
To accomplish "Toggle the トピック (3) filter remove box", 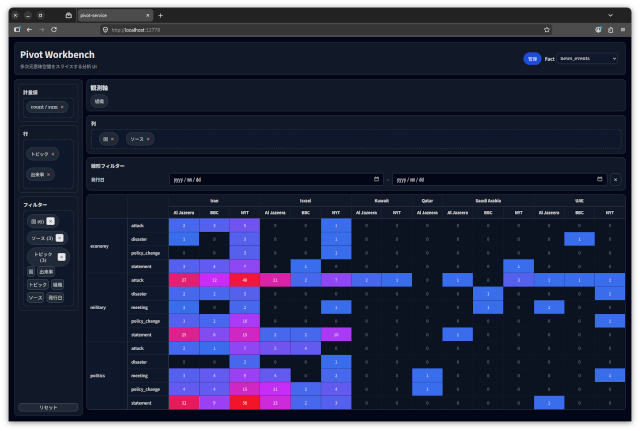I will click(x=59, y=256).
